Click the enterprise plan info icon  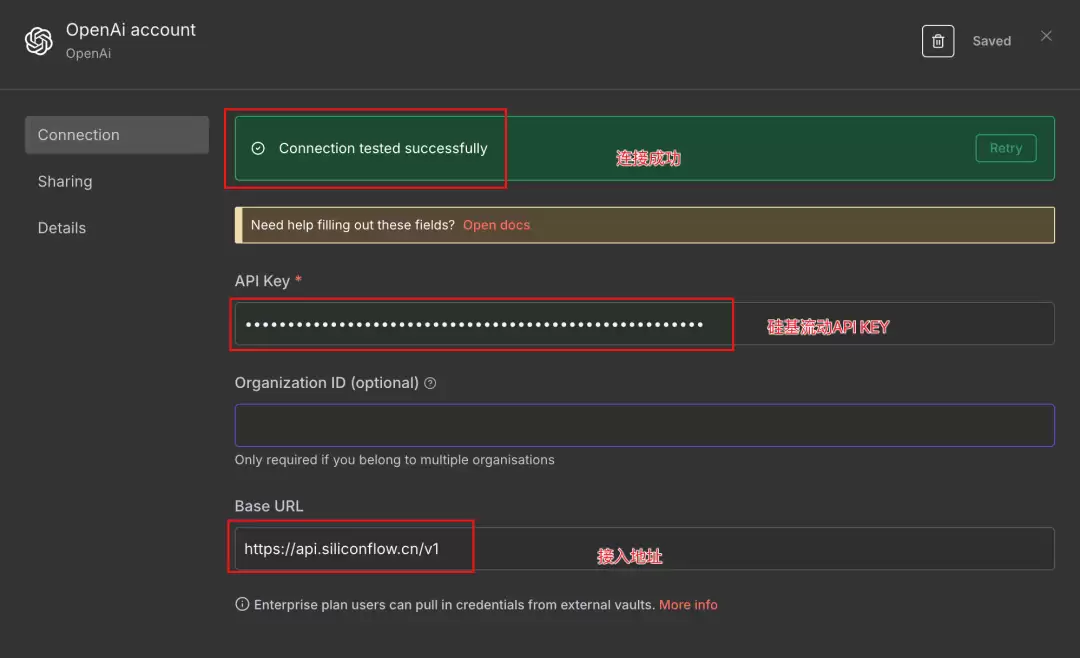click(x=242, y=604)
